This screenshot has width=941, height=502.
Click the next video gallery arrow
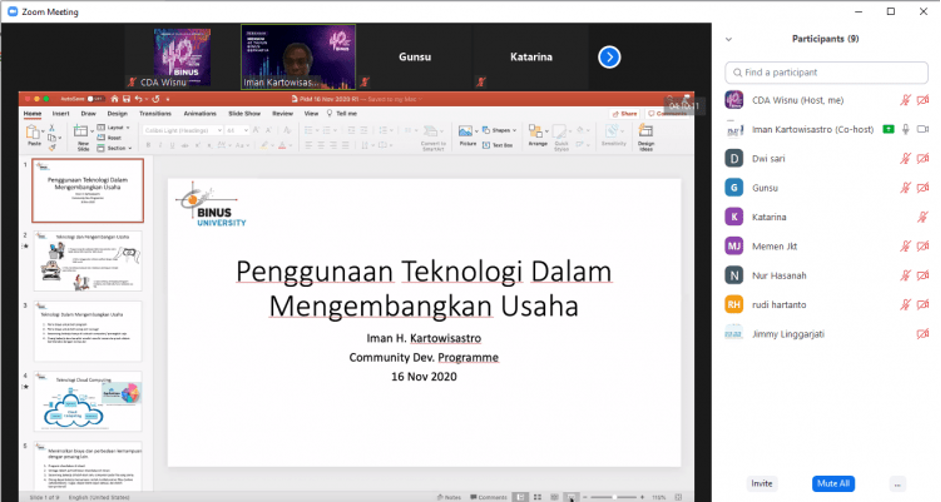coord(609,57)
